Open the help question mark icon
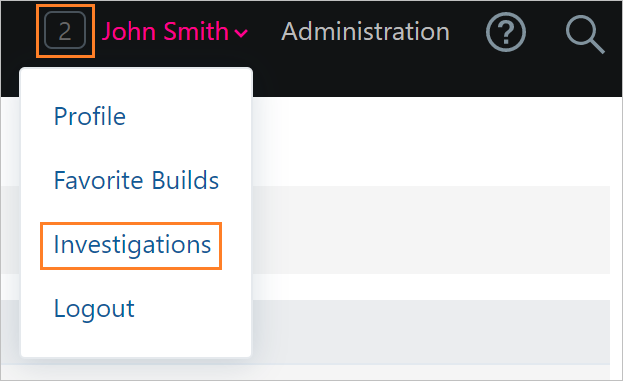 [x=506, y=32]
